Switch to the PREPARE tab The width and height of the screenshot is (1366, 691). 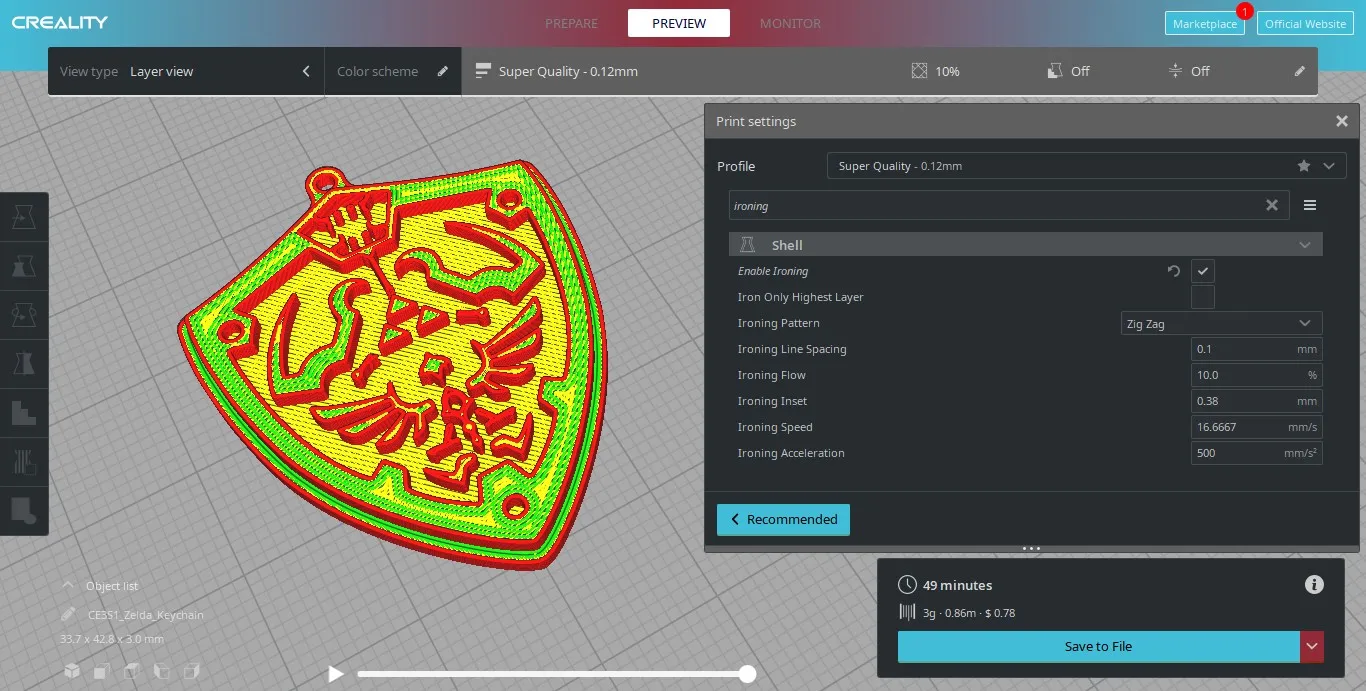coord(572,23)
